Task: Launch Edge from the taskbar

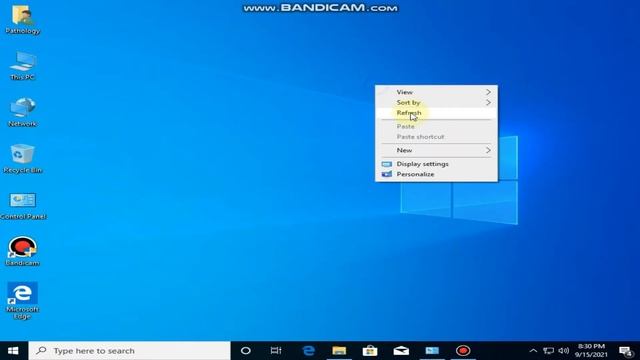Action: (309, 351)
